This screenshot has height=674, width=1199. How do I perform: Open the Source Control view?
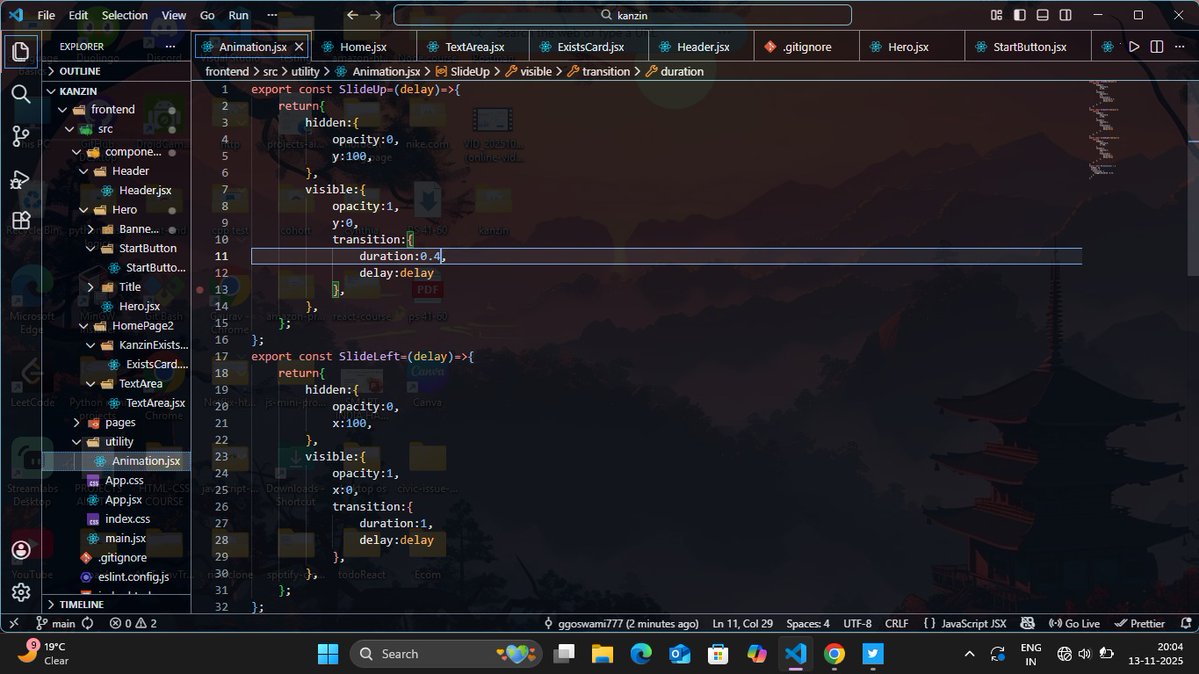tap(22, 136)
